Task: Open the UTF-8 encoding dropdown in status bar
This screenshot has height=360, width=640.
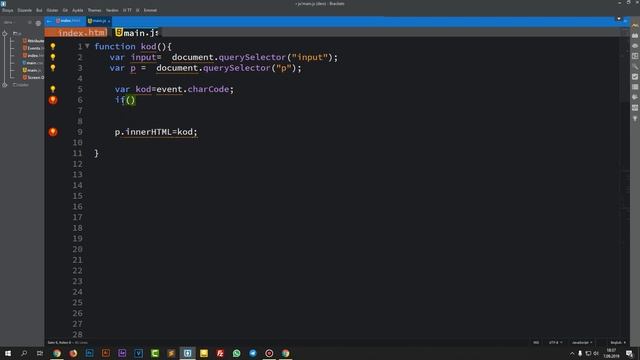Action: (x=555, y=342)
